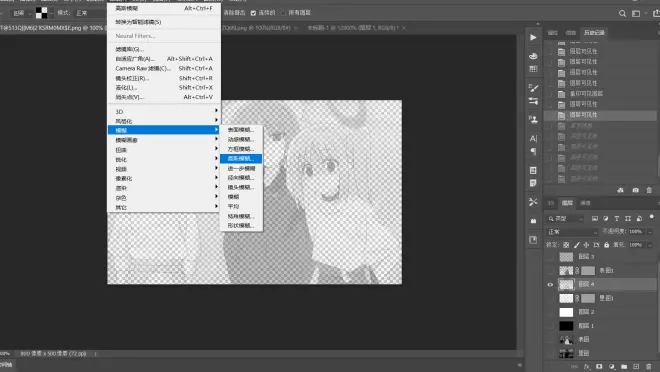Image resolution: width=660 pixels, height=372 pixels.
Task: Show 里图1 layer via visibility box
Action: click(x=550, y=298)
